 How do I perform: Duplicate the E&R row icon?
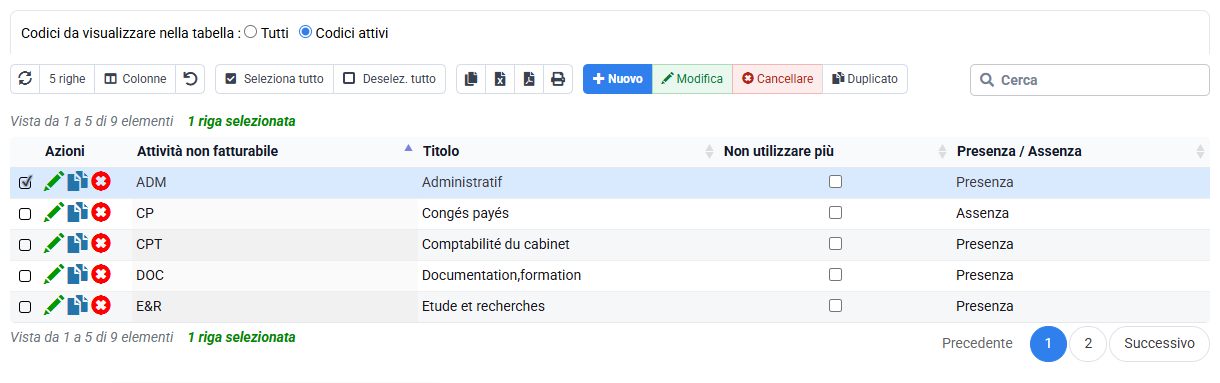point(77,305)
